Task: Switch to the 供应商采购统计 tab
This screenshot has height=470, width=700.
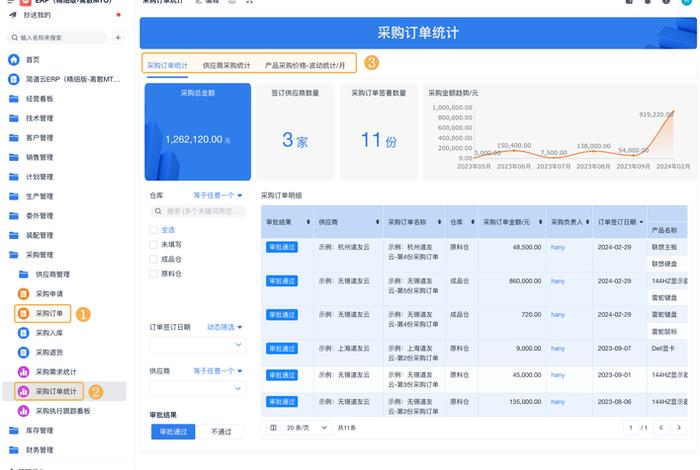Action: pos(226,65)
